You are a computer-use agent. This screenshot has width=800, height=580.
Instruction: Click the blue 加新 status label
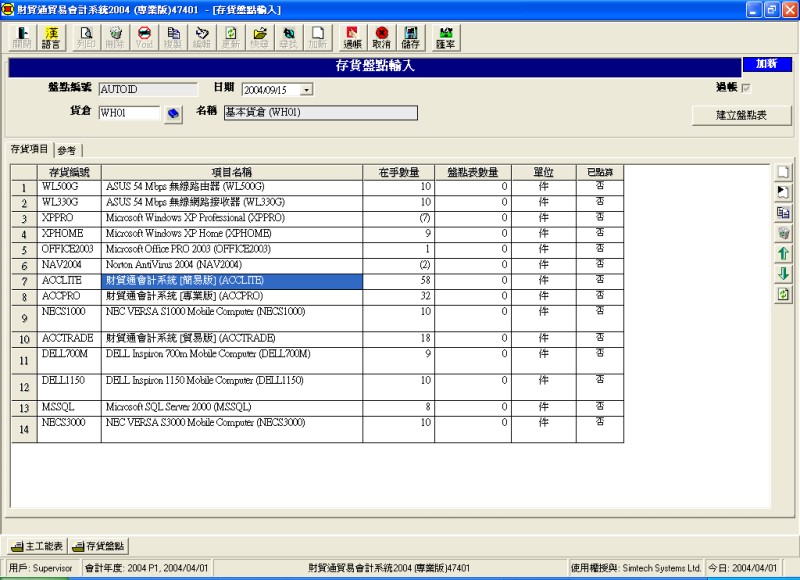pyautogui.click(x=766, y=64)
